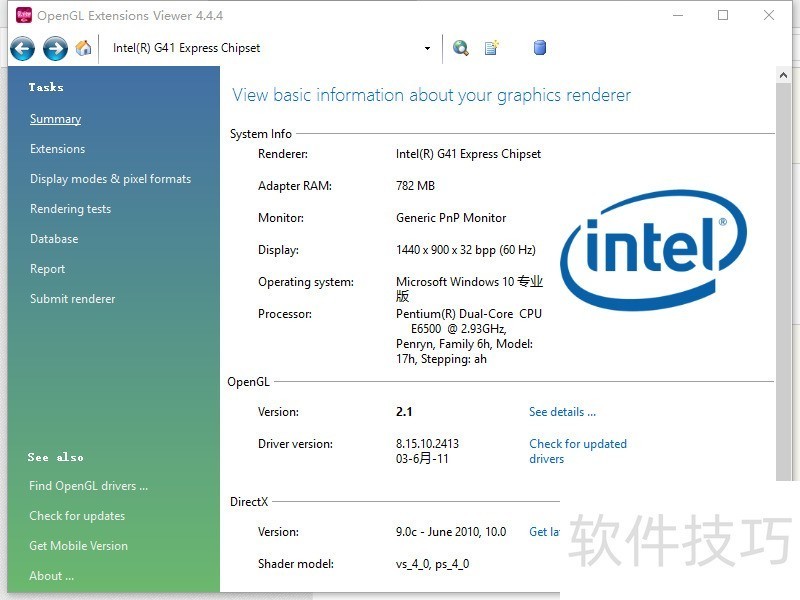
Task: Choose Submit renderer in sidebar
Action: pyautogui.click(x=72, y=299)
